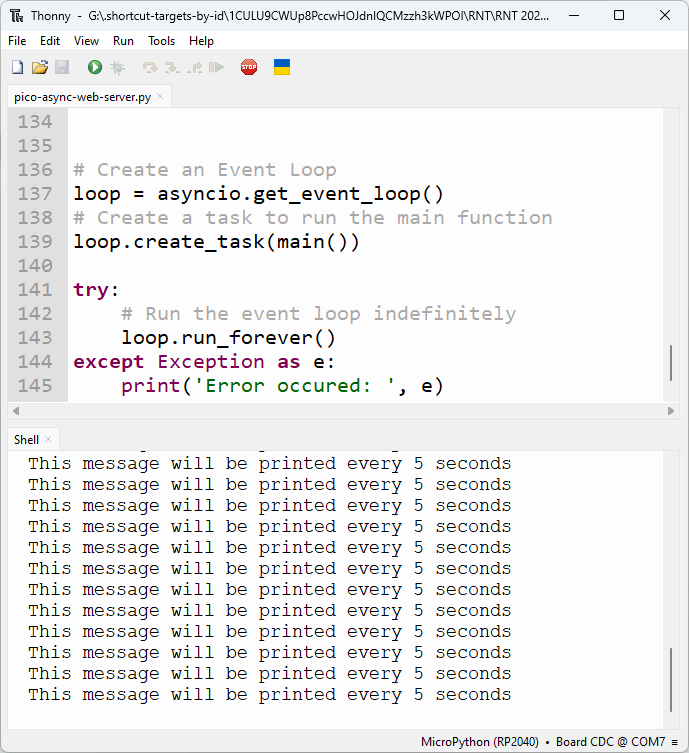Screen dimensions: 689x753
Task: Click the Save floppy disk icon
Action: pos(62,67)
